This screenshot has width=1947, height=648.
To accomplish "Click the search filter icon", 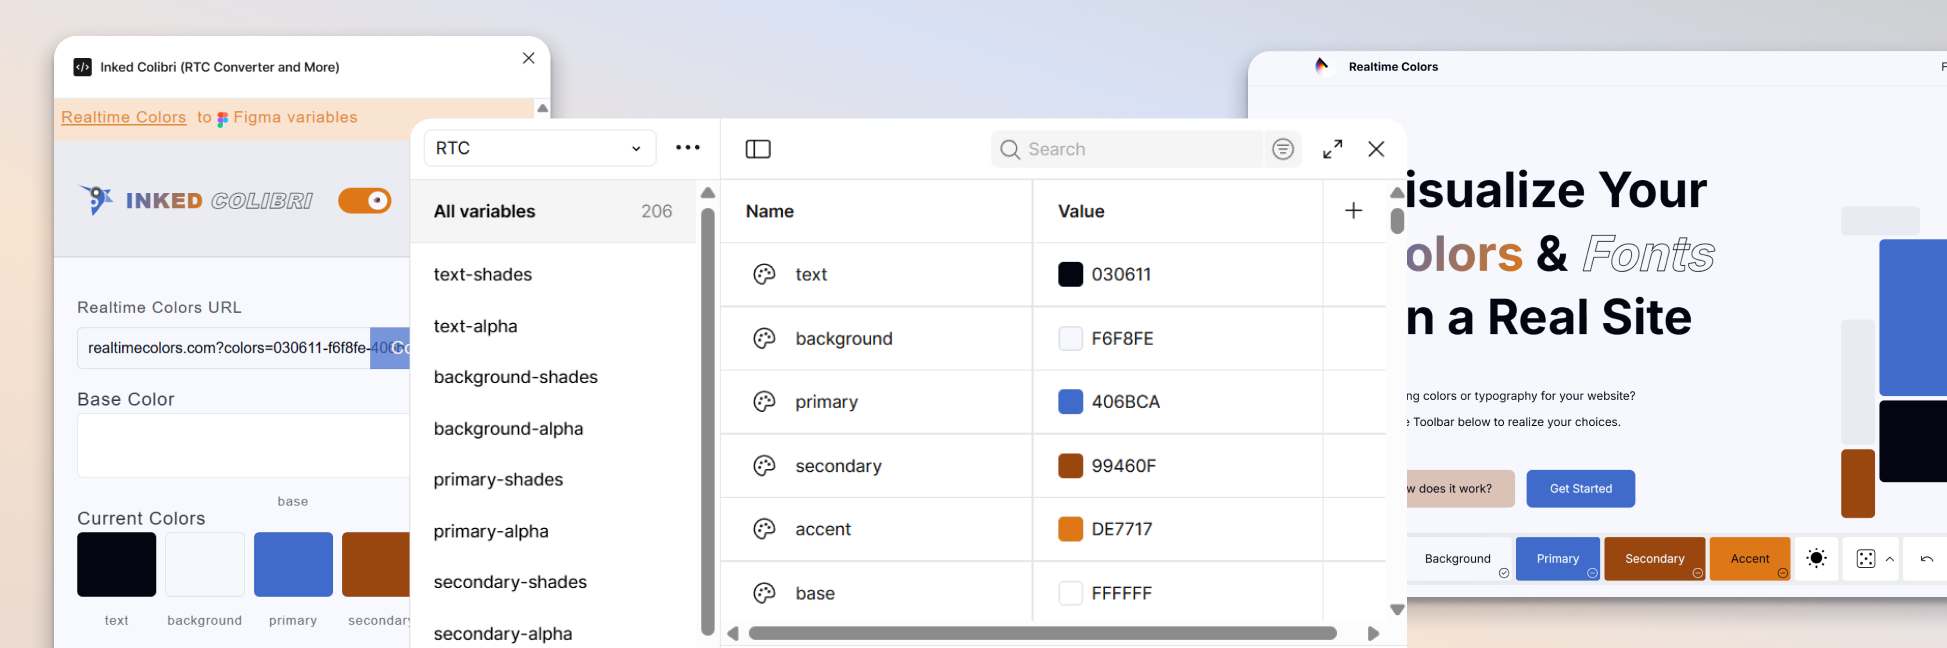I will pos(1283,149).
